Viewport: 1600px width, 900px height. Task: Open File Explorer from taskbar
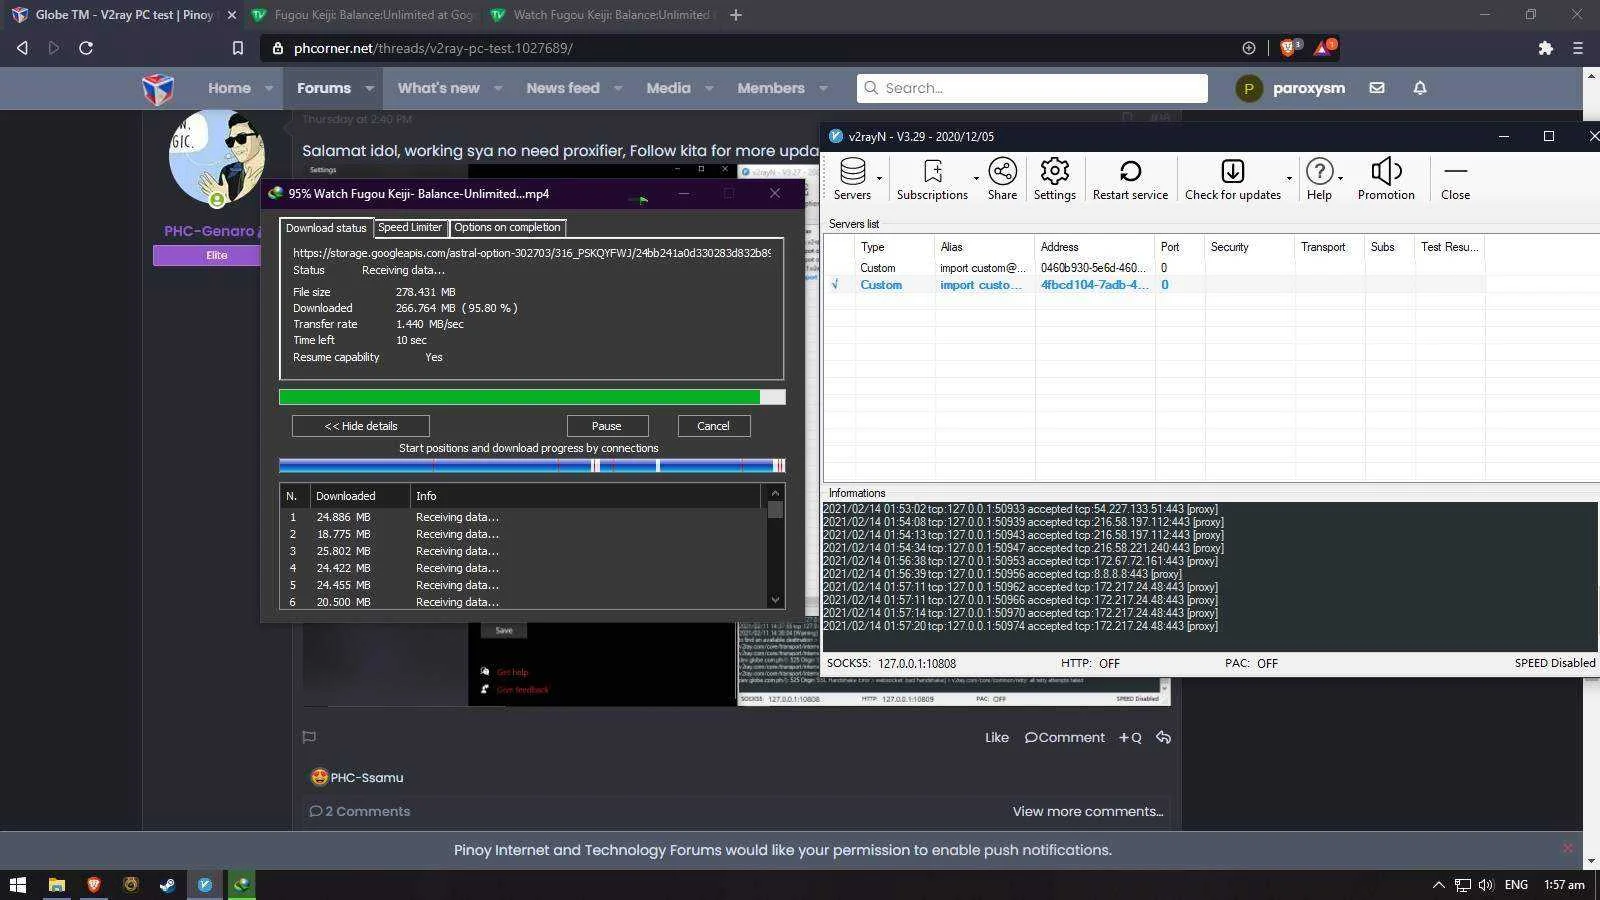[x=56, y=884]
